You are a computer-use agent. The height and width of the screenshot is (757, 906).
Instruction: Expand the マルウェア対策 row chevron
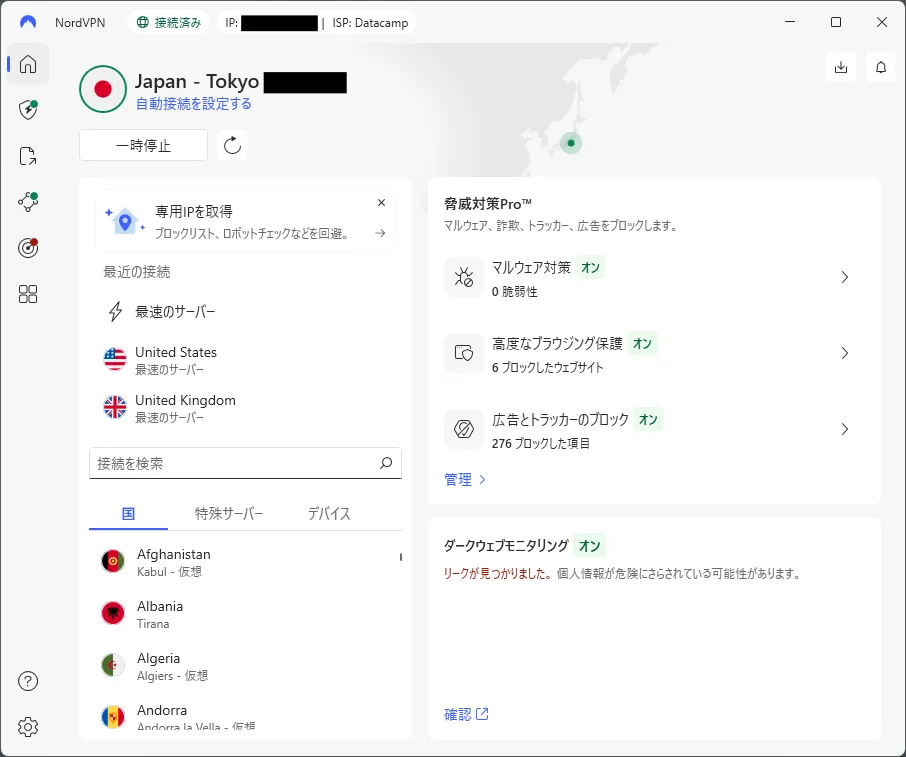(845, 278)
